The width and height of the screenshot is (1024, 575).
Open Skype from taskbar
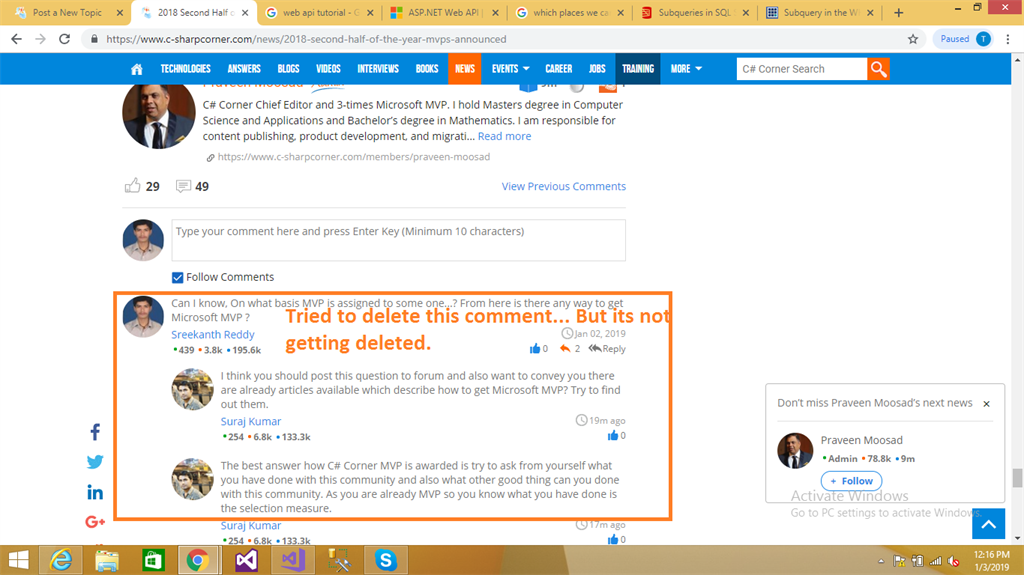(x=385, y=560)
